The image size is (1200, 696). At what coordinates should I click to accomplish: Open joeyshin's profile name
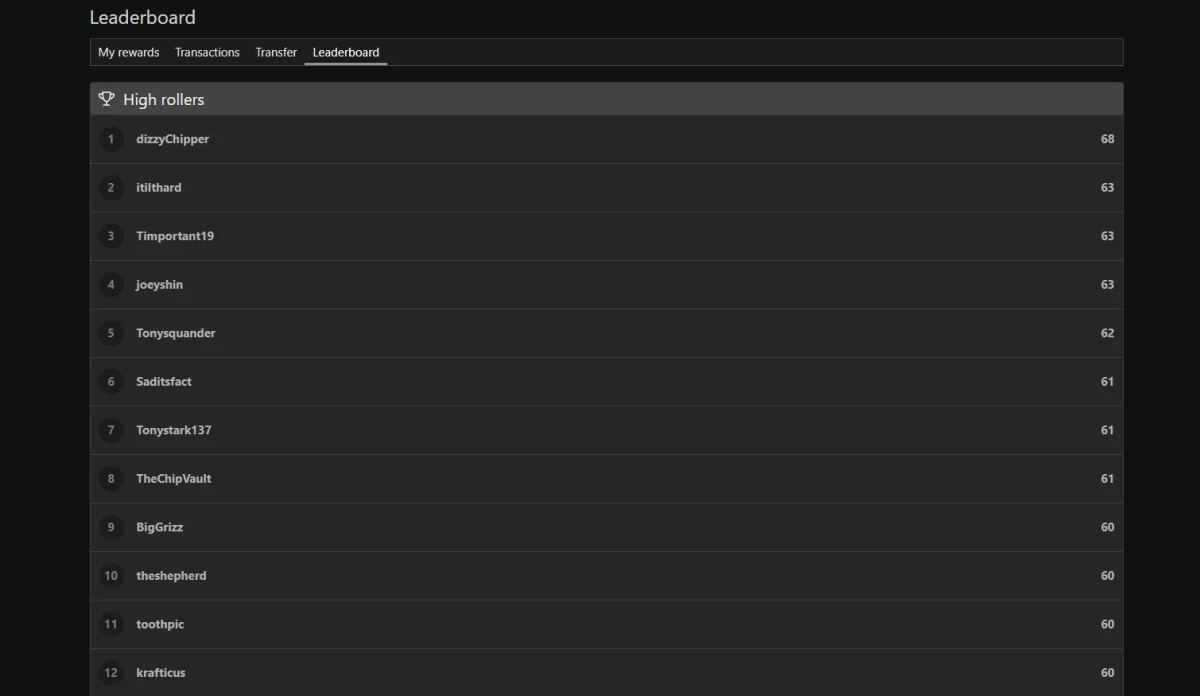point(159,285)
